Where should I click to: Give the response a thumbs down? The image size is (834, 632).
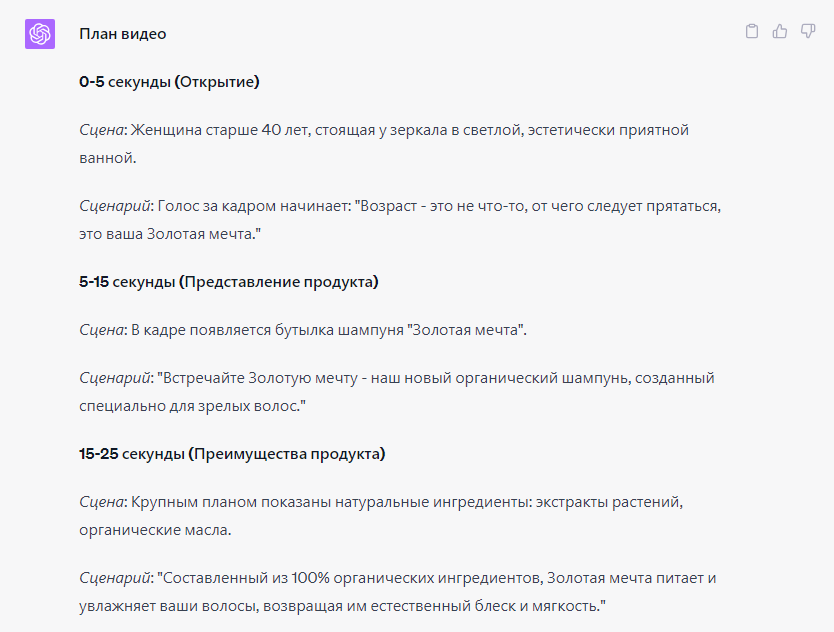808,32
